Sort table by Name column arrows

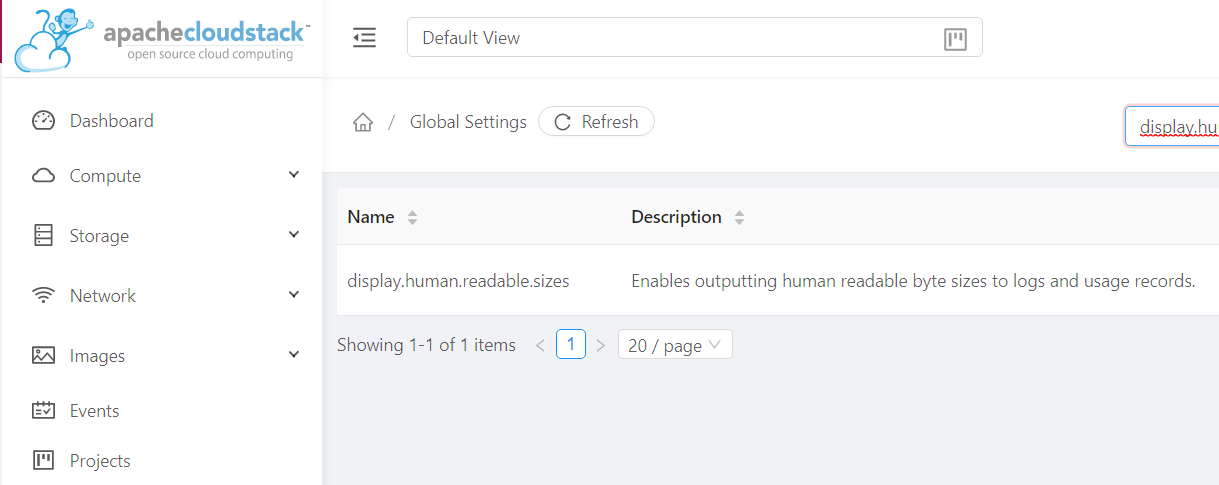tap(412, 217)
